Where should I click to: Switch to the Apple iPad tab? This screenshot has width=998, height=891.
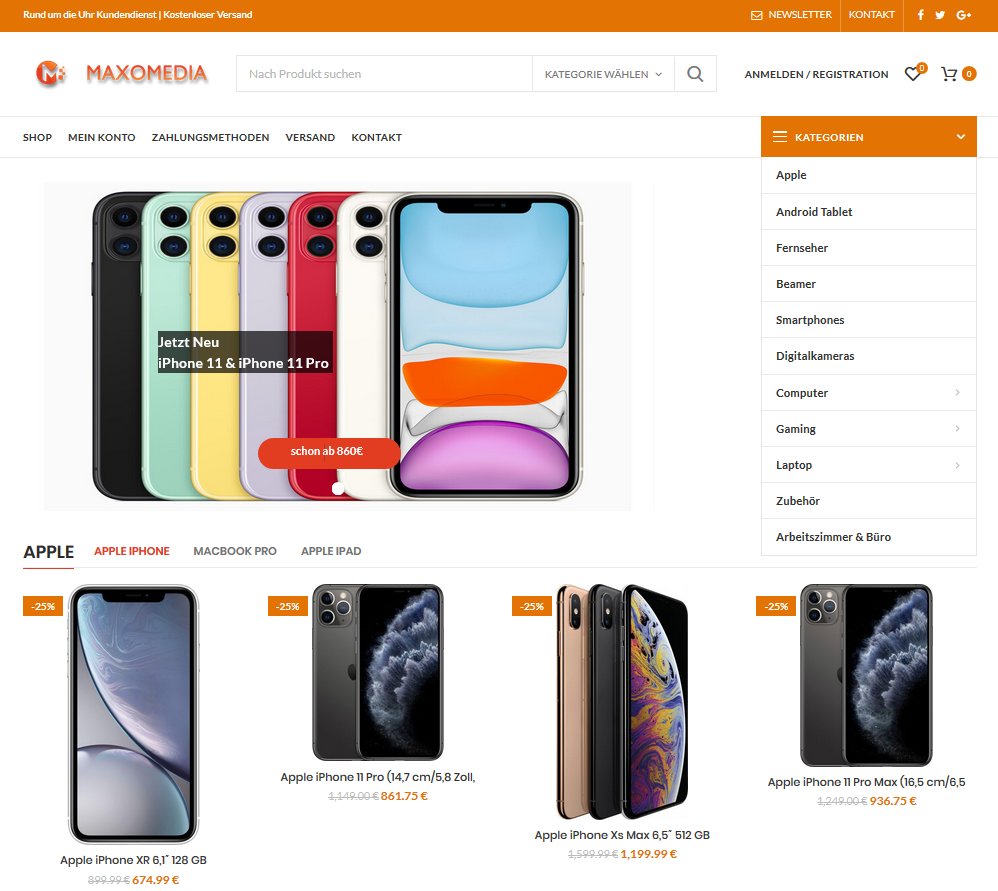[331, 551]
